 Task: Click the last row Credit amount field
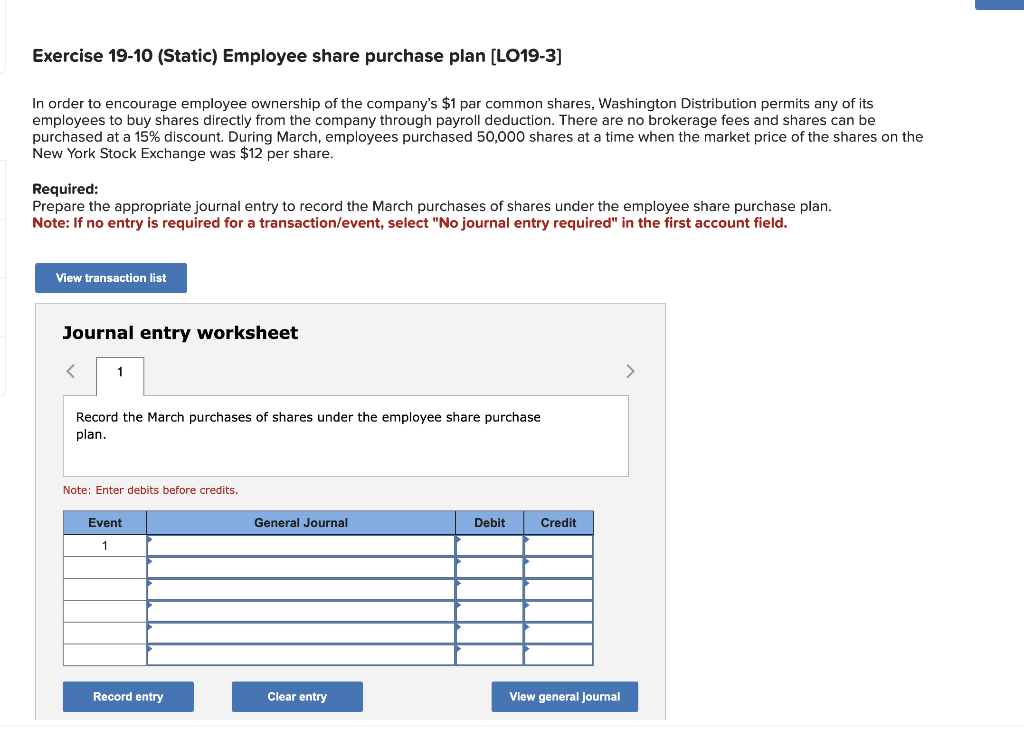click(558, 655)
